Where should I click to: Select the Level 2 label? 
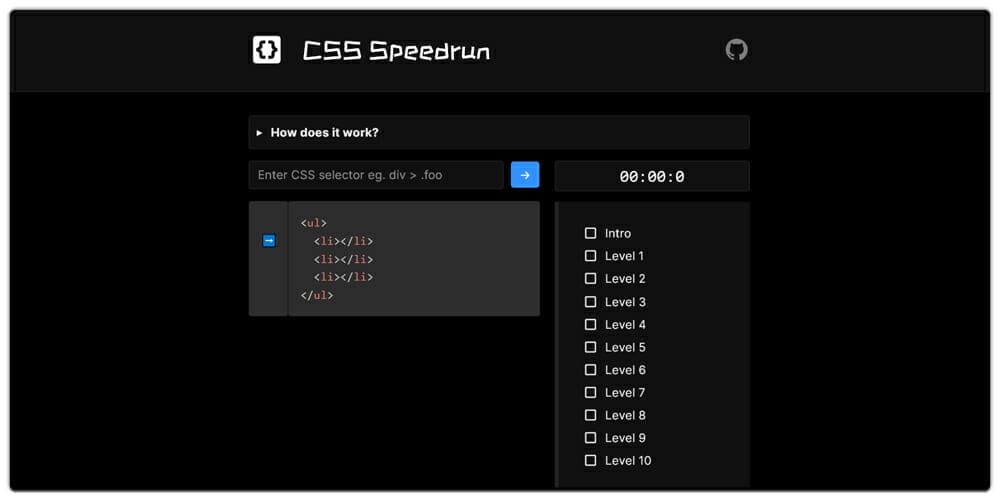[625, 279]
